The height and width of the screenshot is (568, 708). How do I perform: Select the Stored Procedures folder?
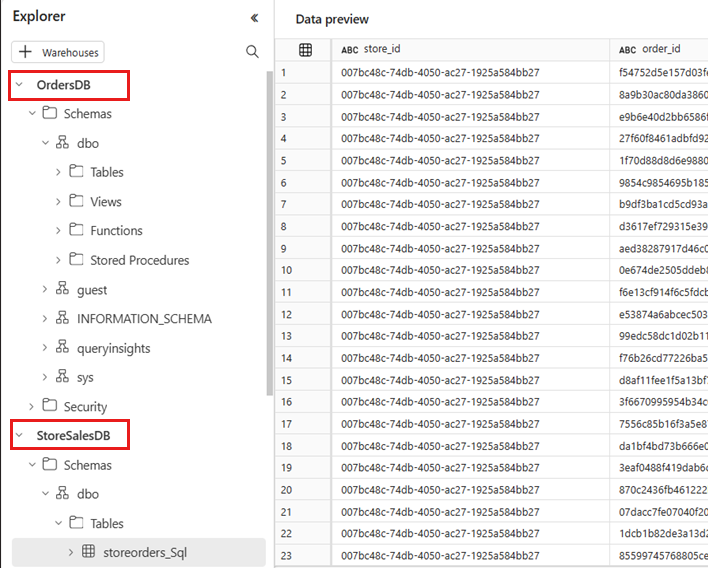(139, 260)
